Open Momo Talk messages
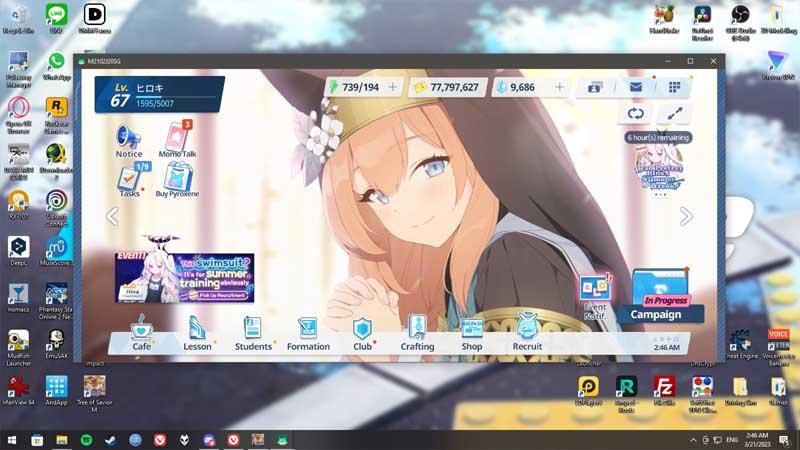The height and width of the screenshot is (450, 800). pos(178,139)
